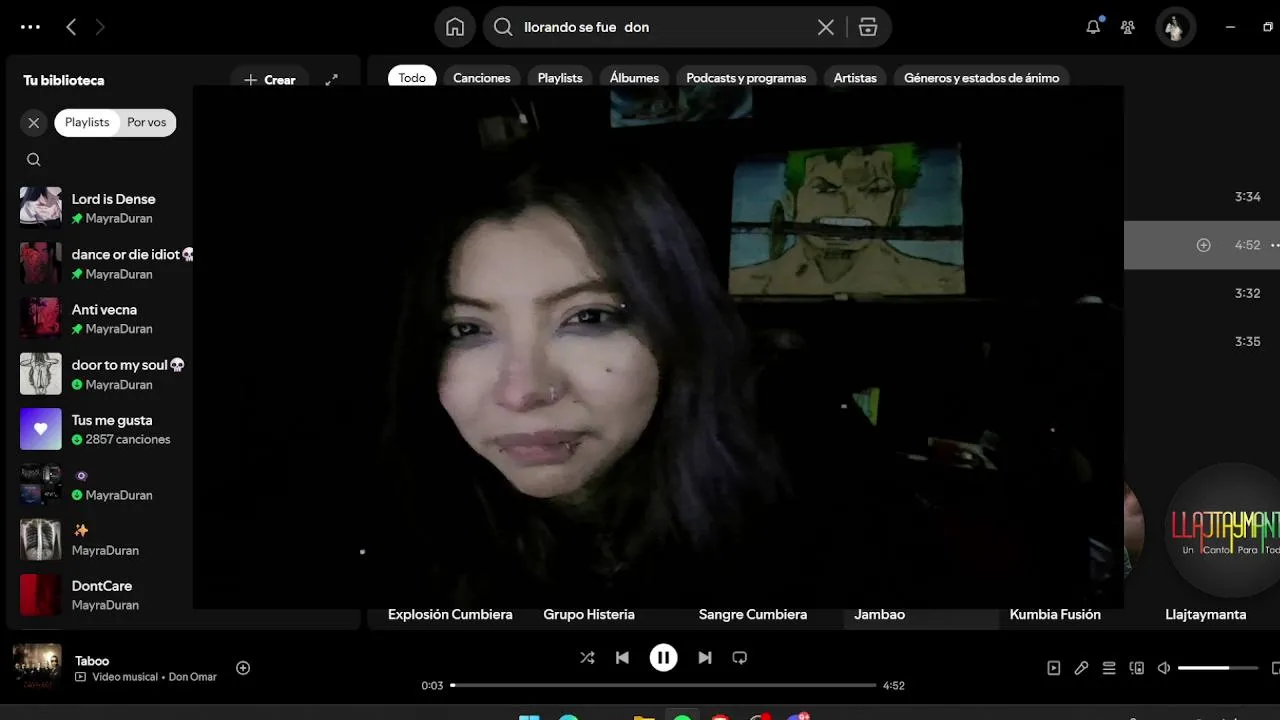This screenshot has height=720, width=1280.
Task: Open connect to a device
Action: coord(1136,668)
